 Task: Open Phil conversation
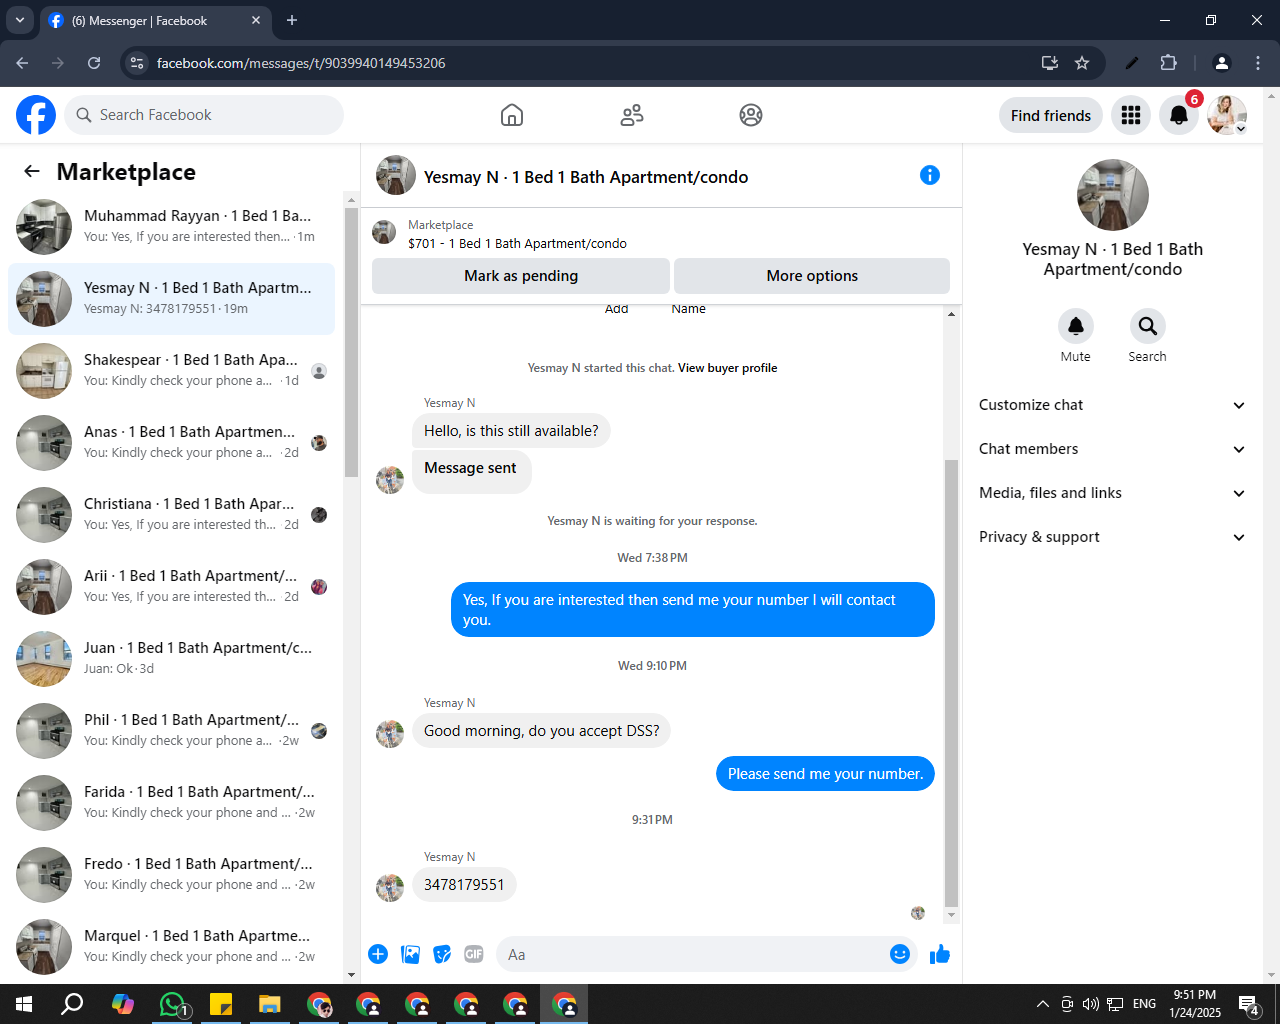pyautogui.click(x=171, y=731)
